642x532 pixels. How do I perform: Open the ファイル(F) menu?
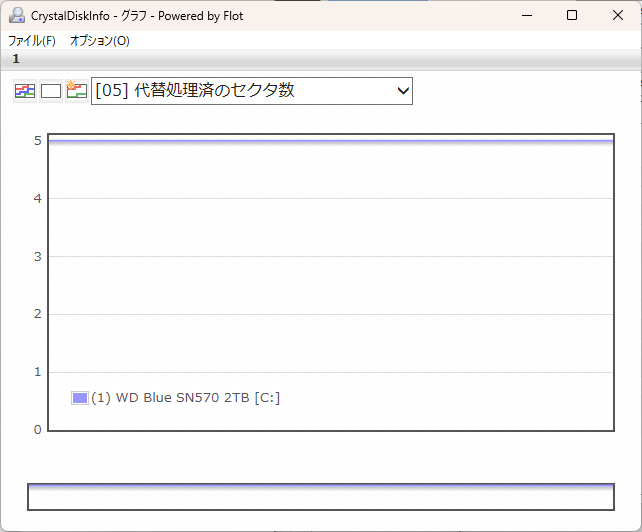click(32, 41)
